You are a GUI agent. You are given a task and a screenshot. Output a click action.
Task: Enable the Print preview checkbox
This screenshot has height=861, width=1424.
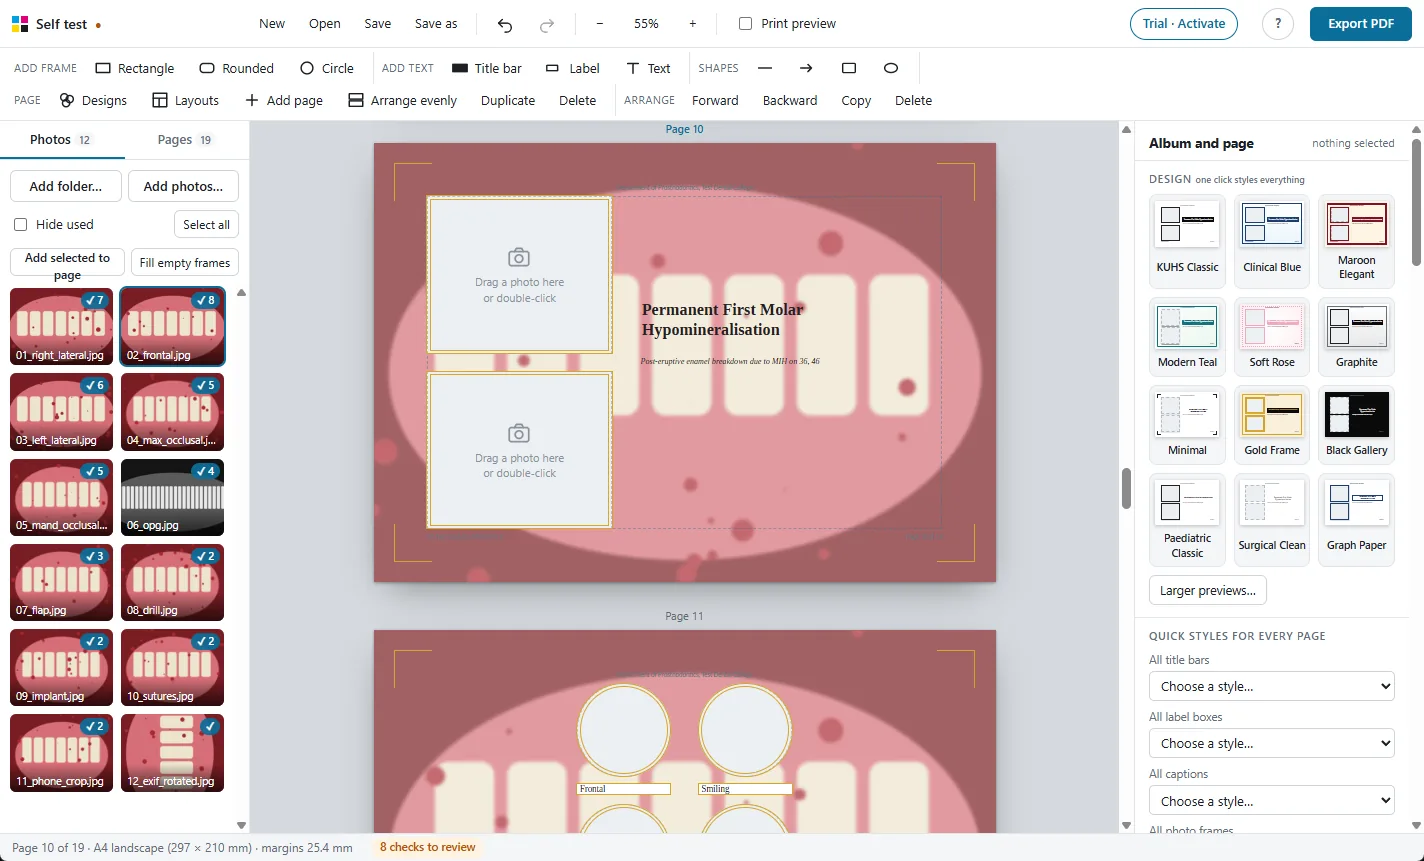[745, 24]
